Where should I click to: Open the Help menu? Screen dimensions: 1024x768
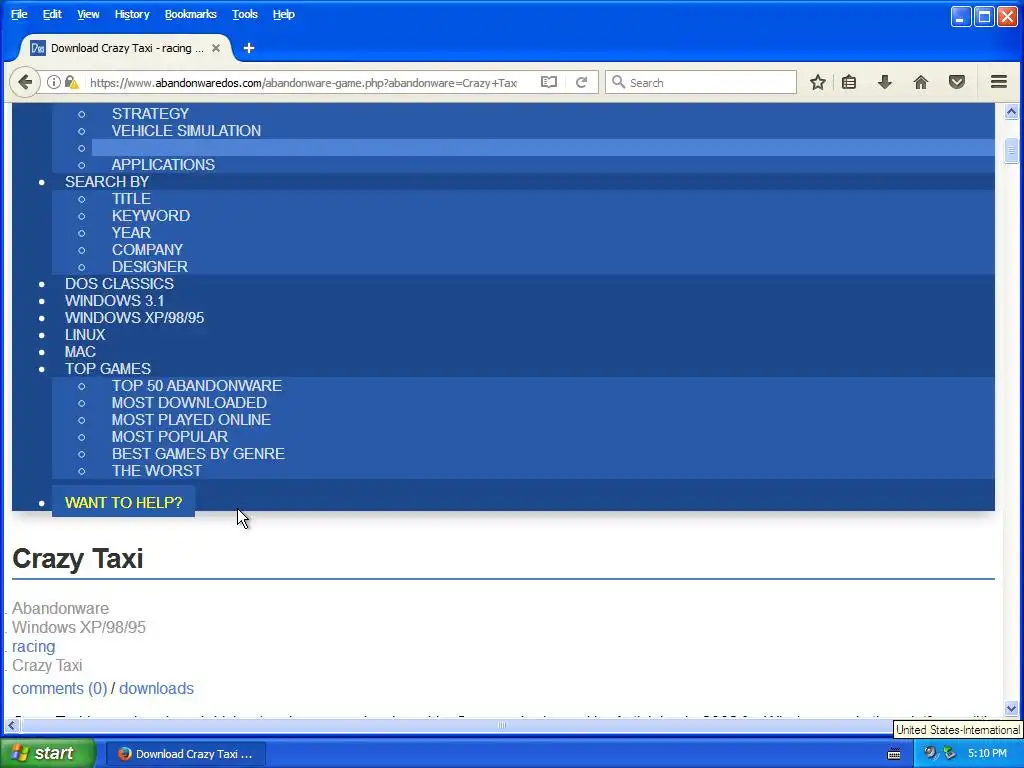pyautogui.click(x=283, y=14)
